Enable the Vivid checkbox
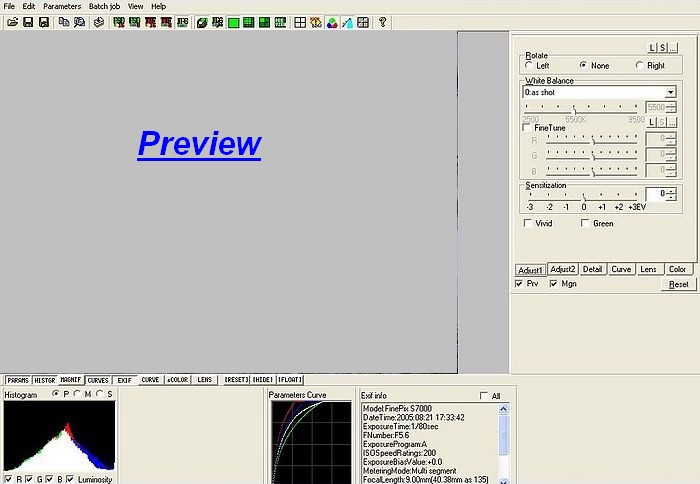This screenshot has width=700, height=484. point(528,223)
